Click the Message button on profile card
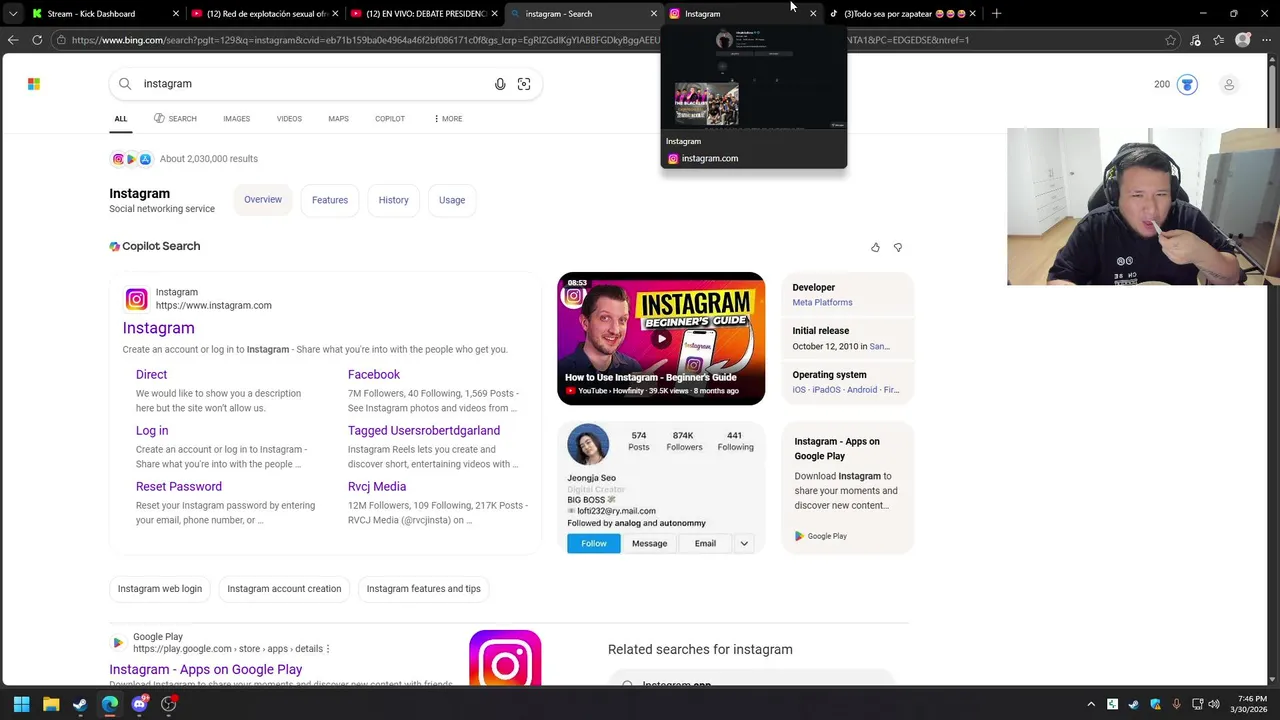Screen dimensions: 1280x720 point(649,543)
